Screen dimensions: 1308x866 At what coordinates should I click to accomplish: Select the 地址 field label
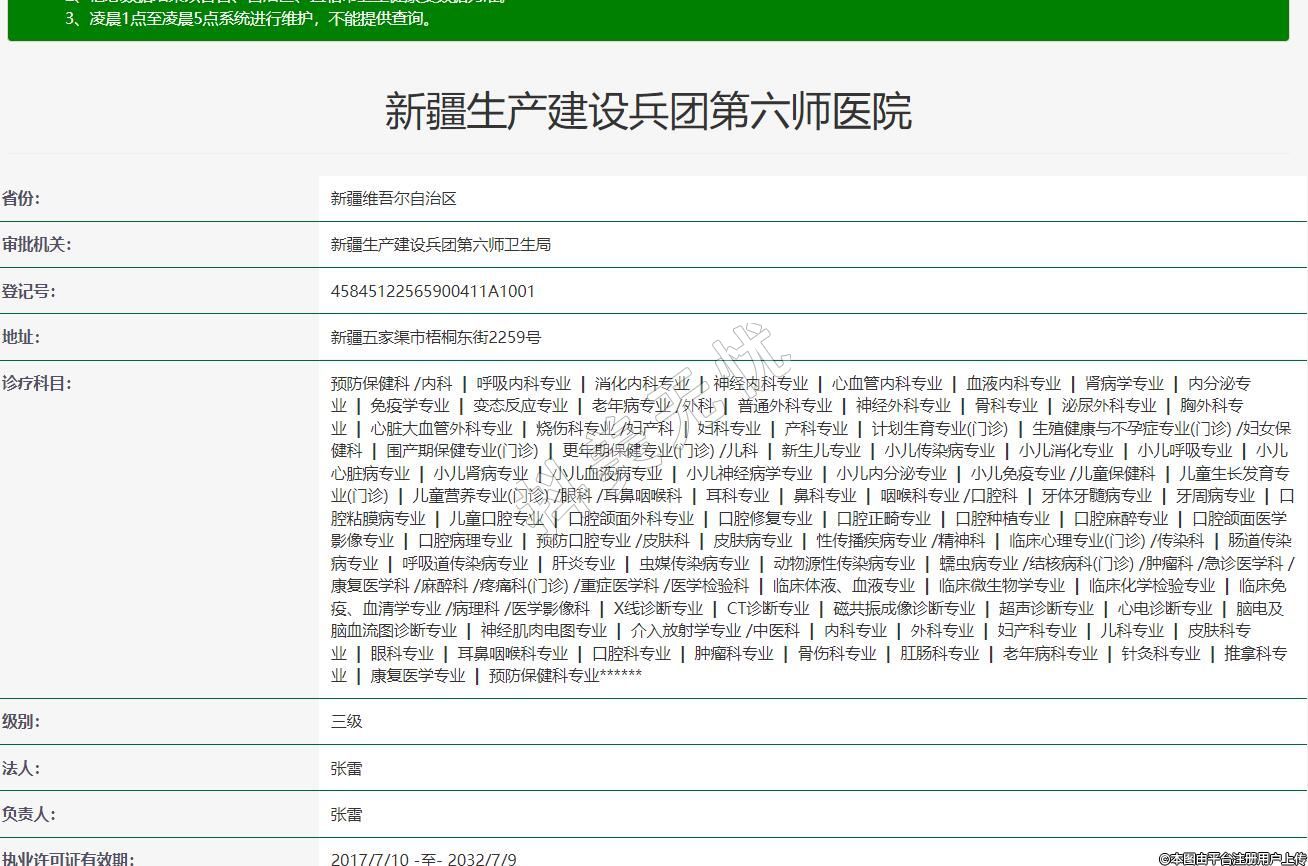[21, 337]
